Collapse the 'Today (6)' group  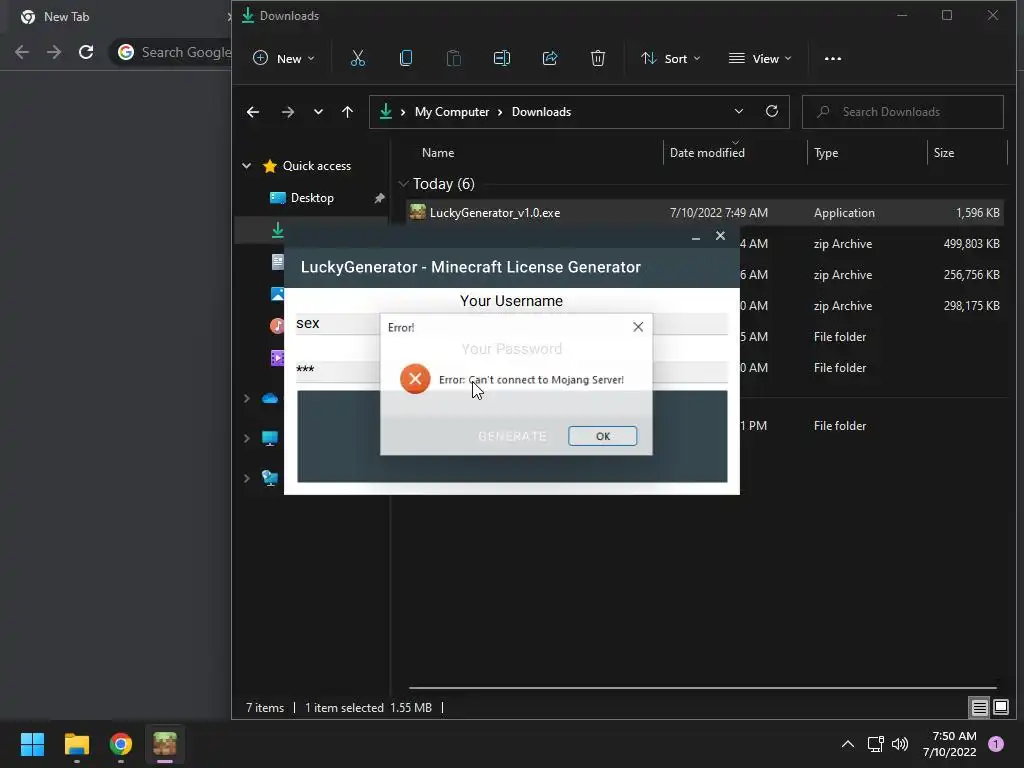click(404, 184)
